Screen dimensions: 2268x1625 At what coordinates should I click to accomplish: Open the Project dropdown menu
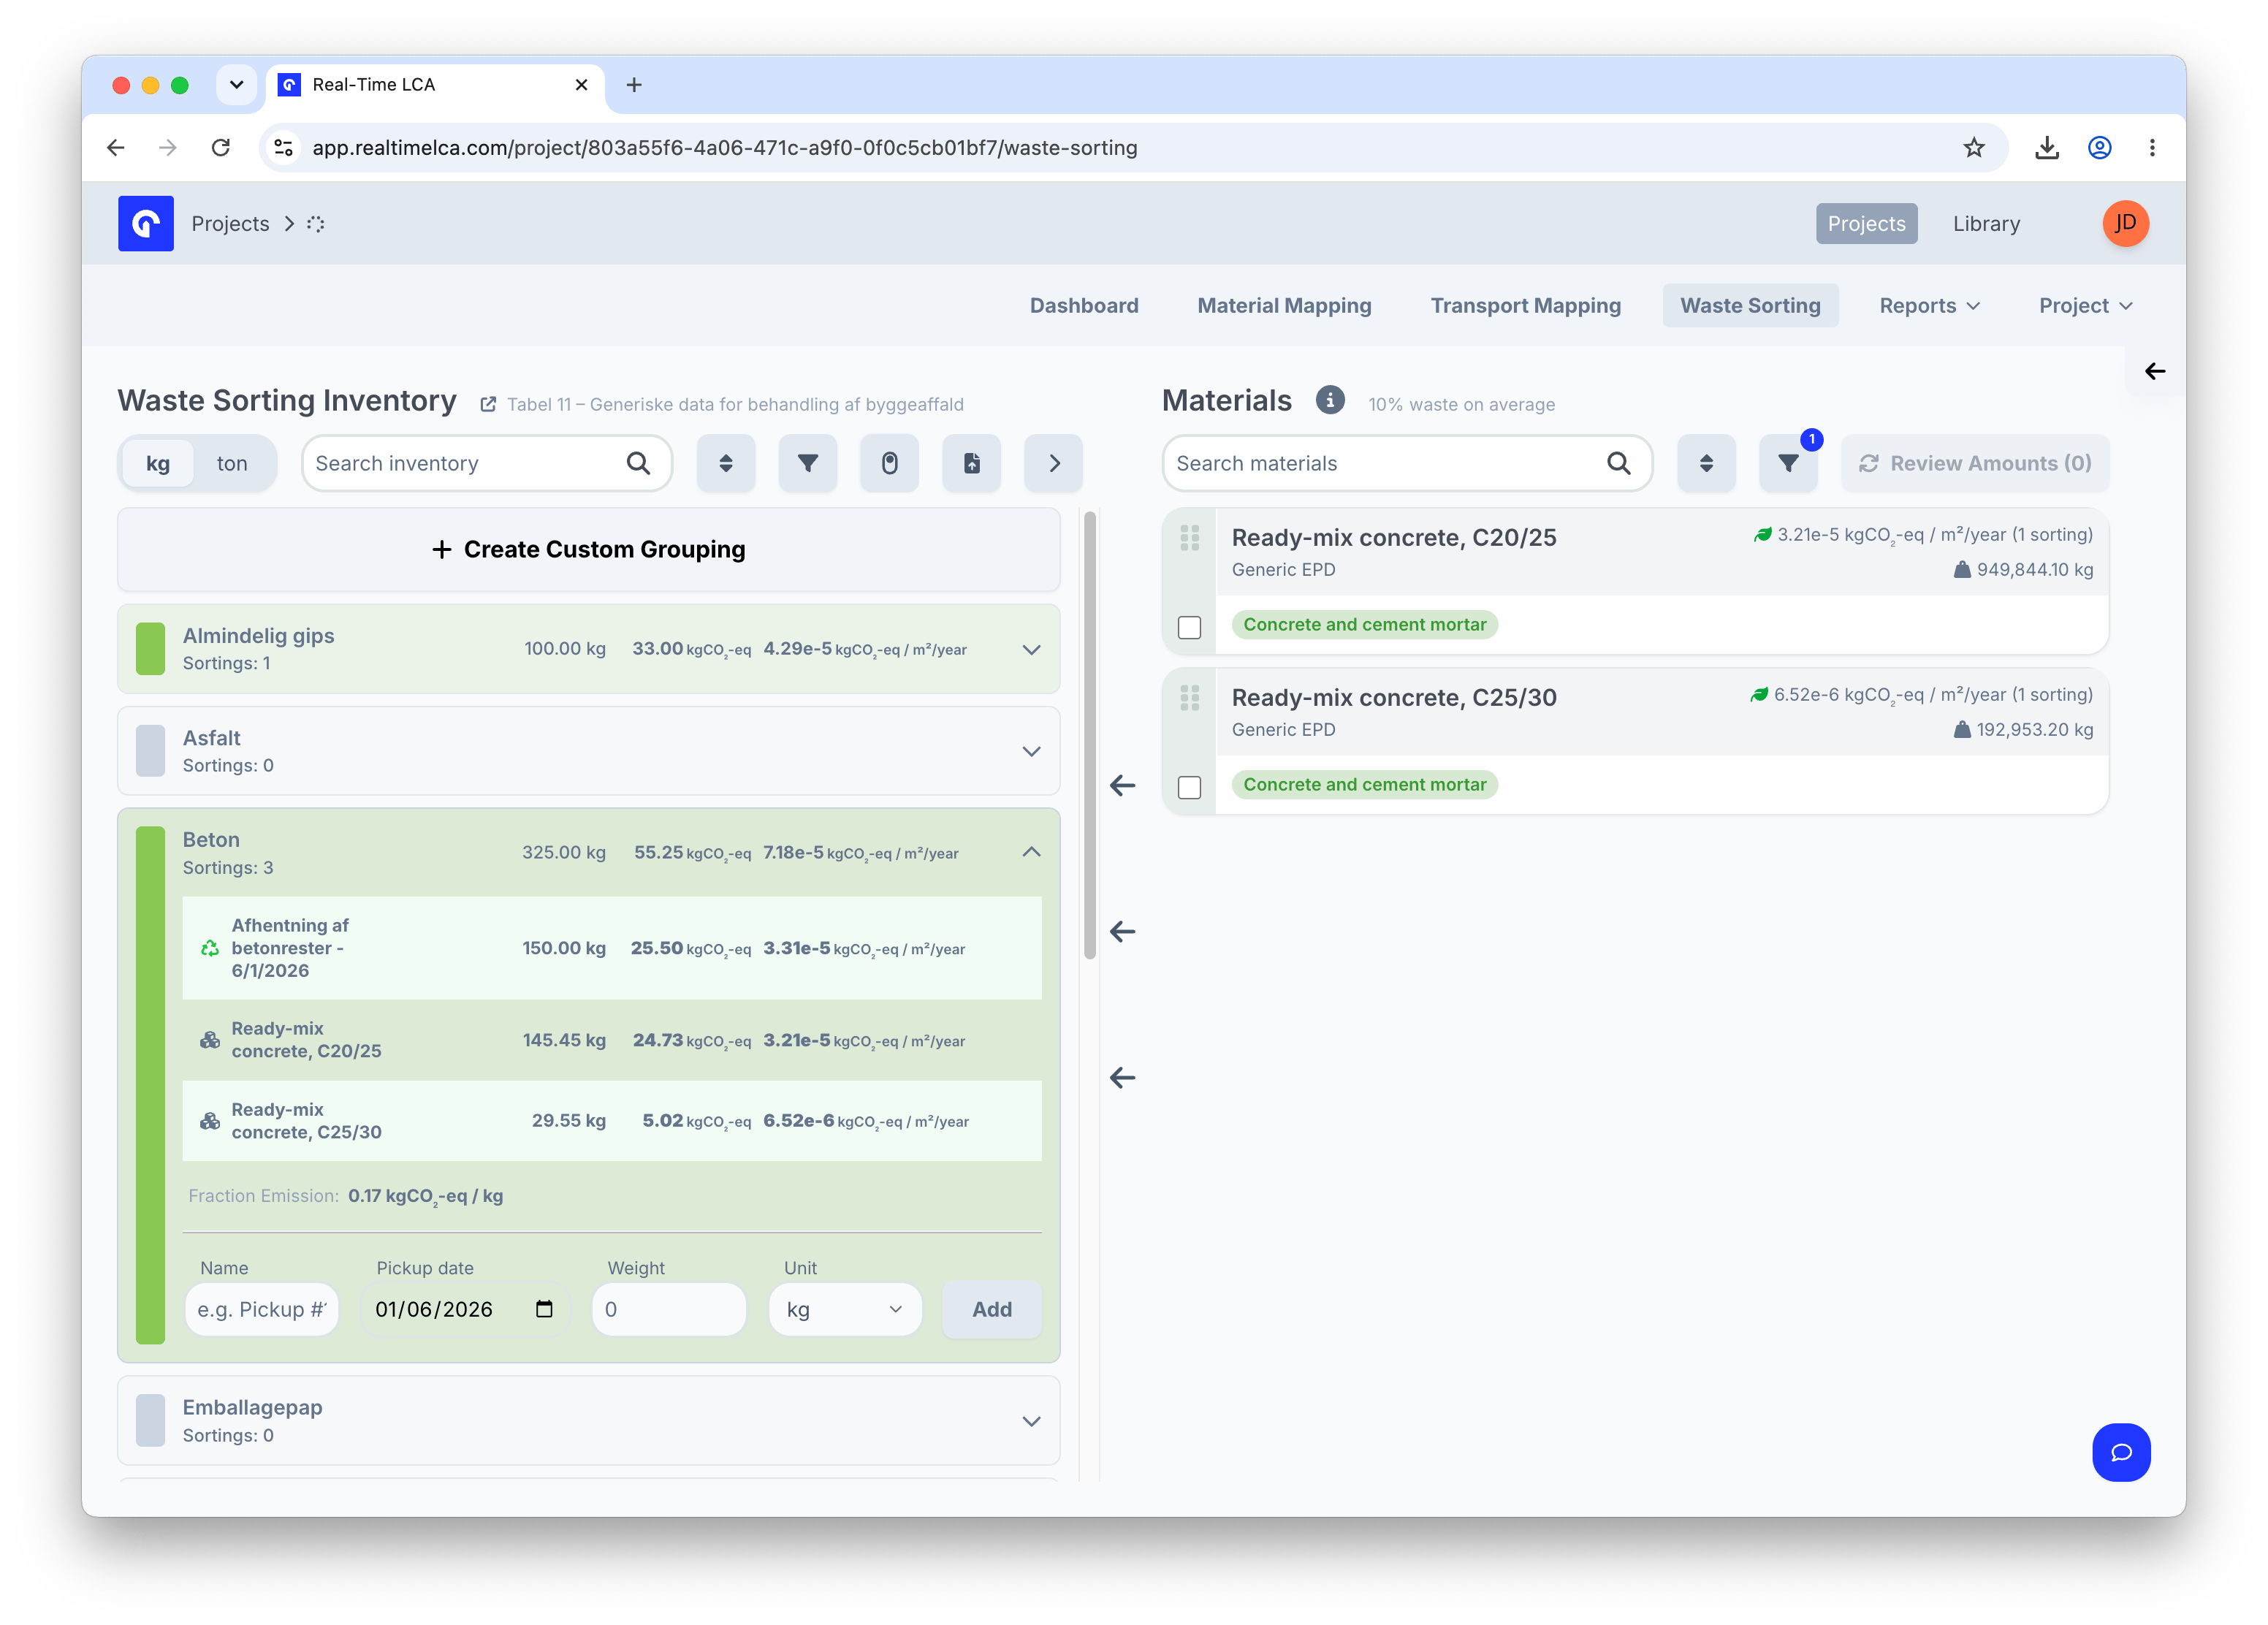2085,306
